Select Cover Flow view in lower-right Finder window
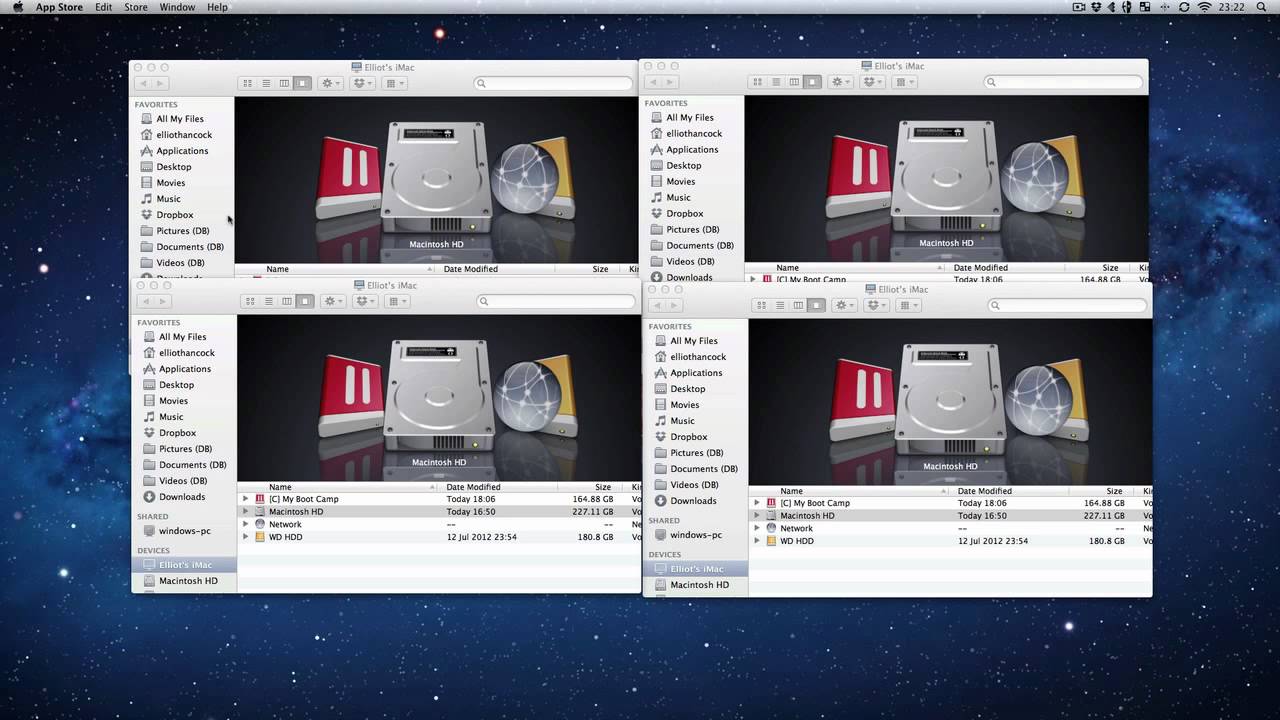 point(816,305)
